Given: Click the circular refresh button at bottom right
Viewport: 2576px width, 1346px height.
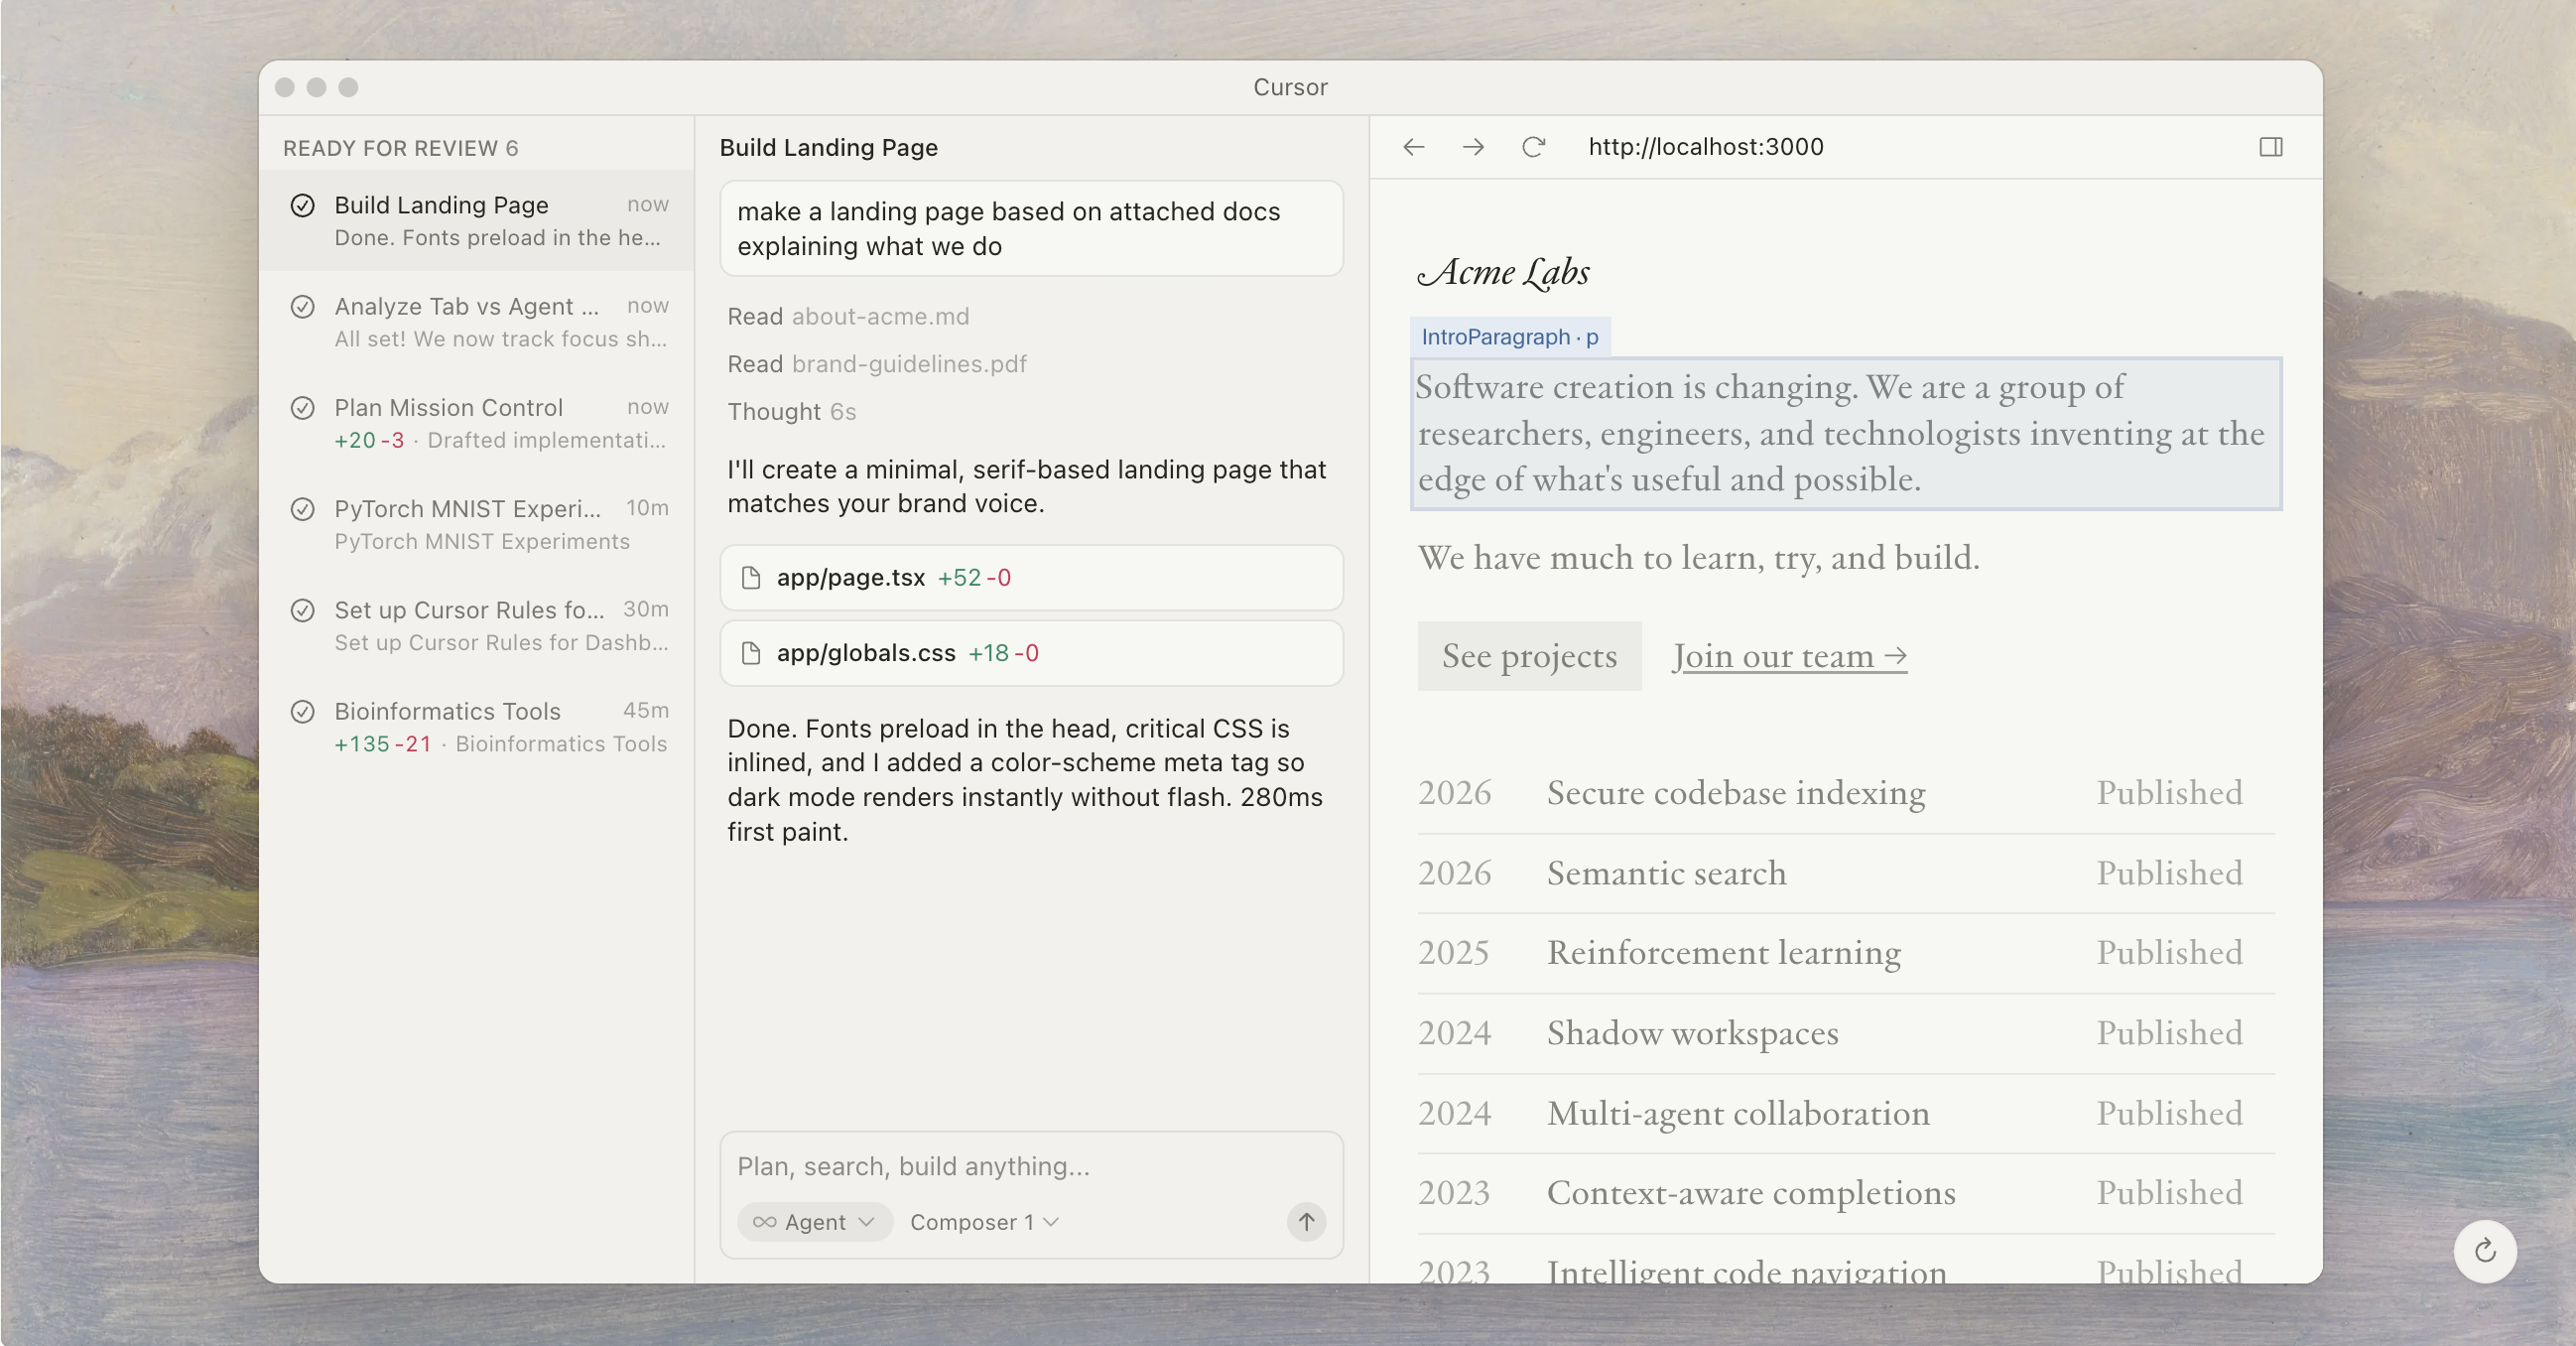Looking at the screenshot, I should pos(2484,1250).
